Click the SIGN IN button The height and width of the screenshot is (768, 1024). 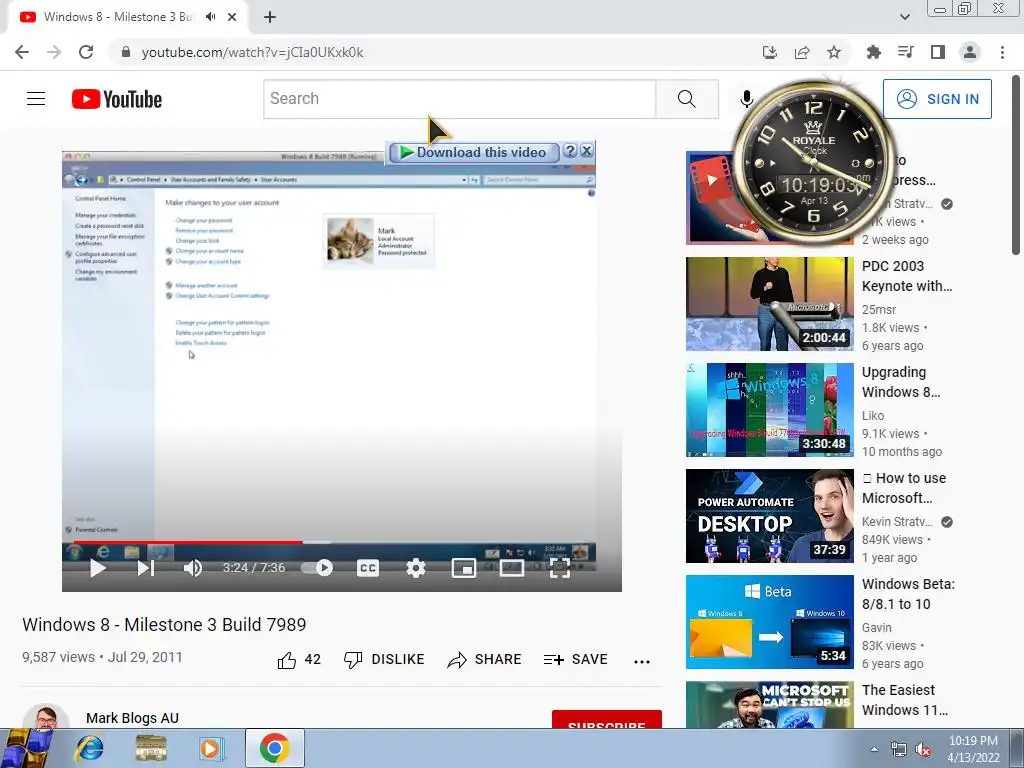pyautogui.click(x=937, y=99)
